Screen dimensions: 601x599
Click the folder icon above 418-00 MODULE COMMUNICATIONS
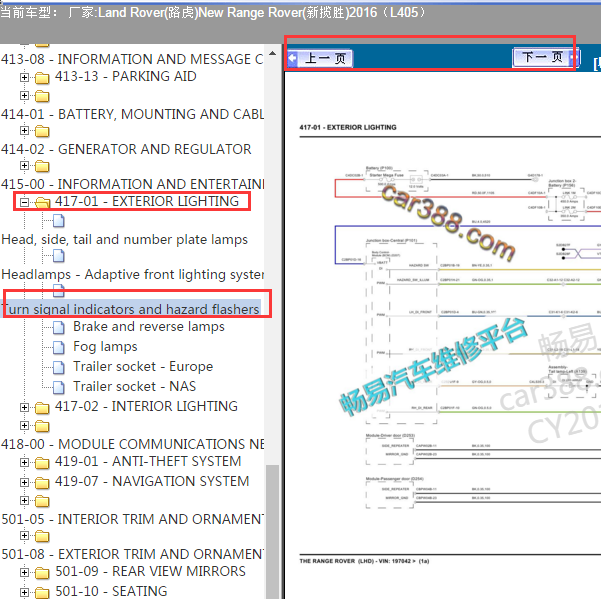pos(42,426)
